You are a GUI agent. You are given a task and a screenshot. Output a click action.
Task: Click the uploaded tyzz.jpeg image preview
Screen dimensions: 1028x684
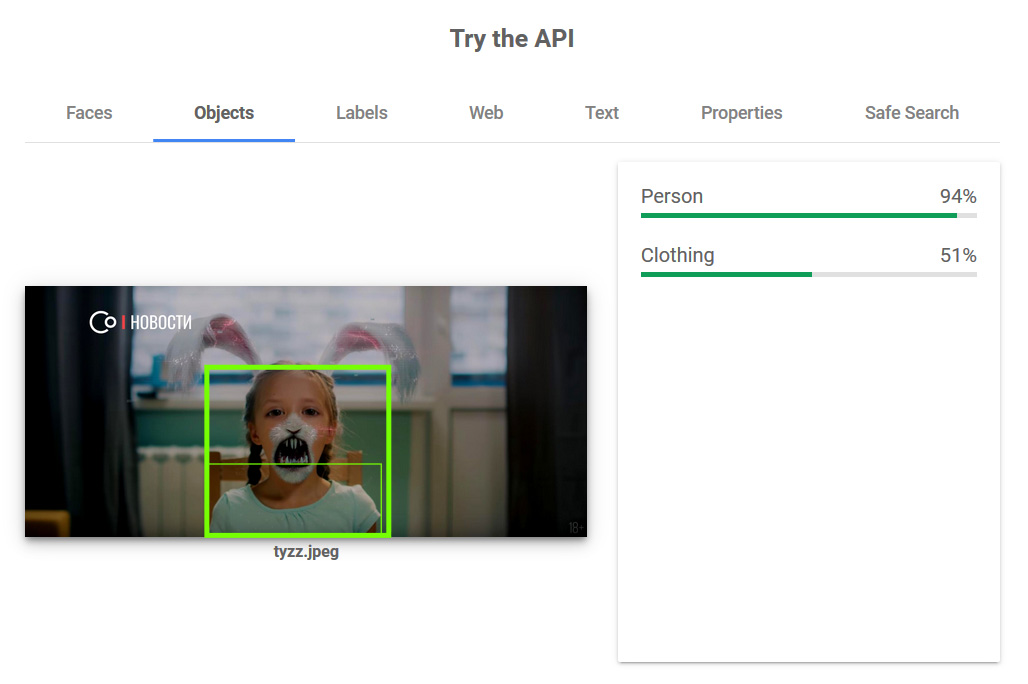tap(306, 411)
